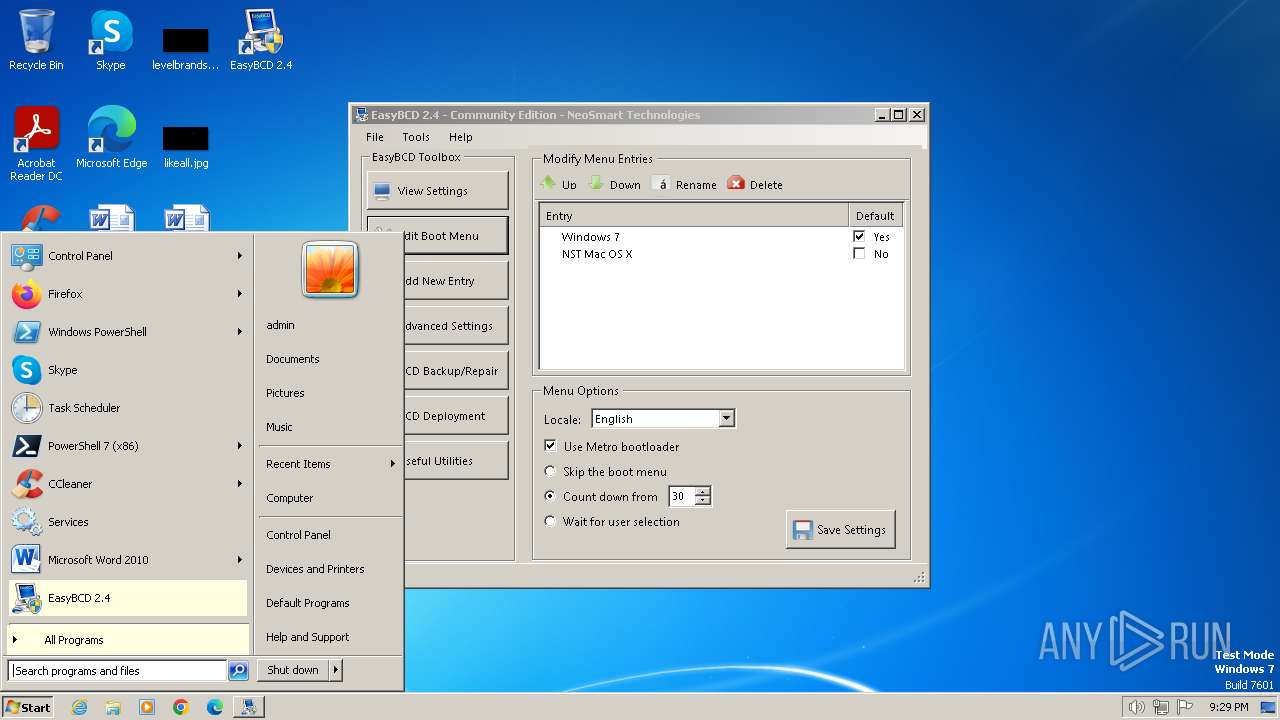Launch Firefox from Start menu
The image size is (1280, 720).
[127, 294]
